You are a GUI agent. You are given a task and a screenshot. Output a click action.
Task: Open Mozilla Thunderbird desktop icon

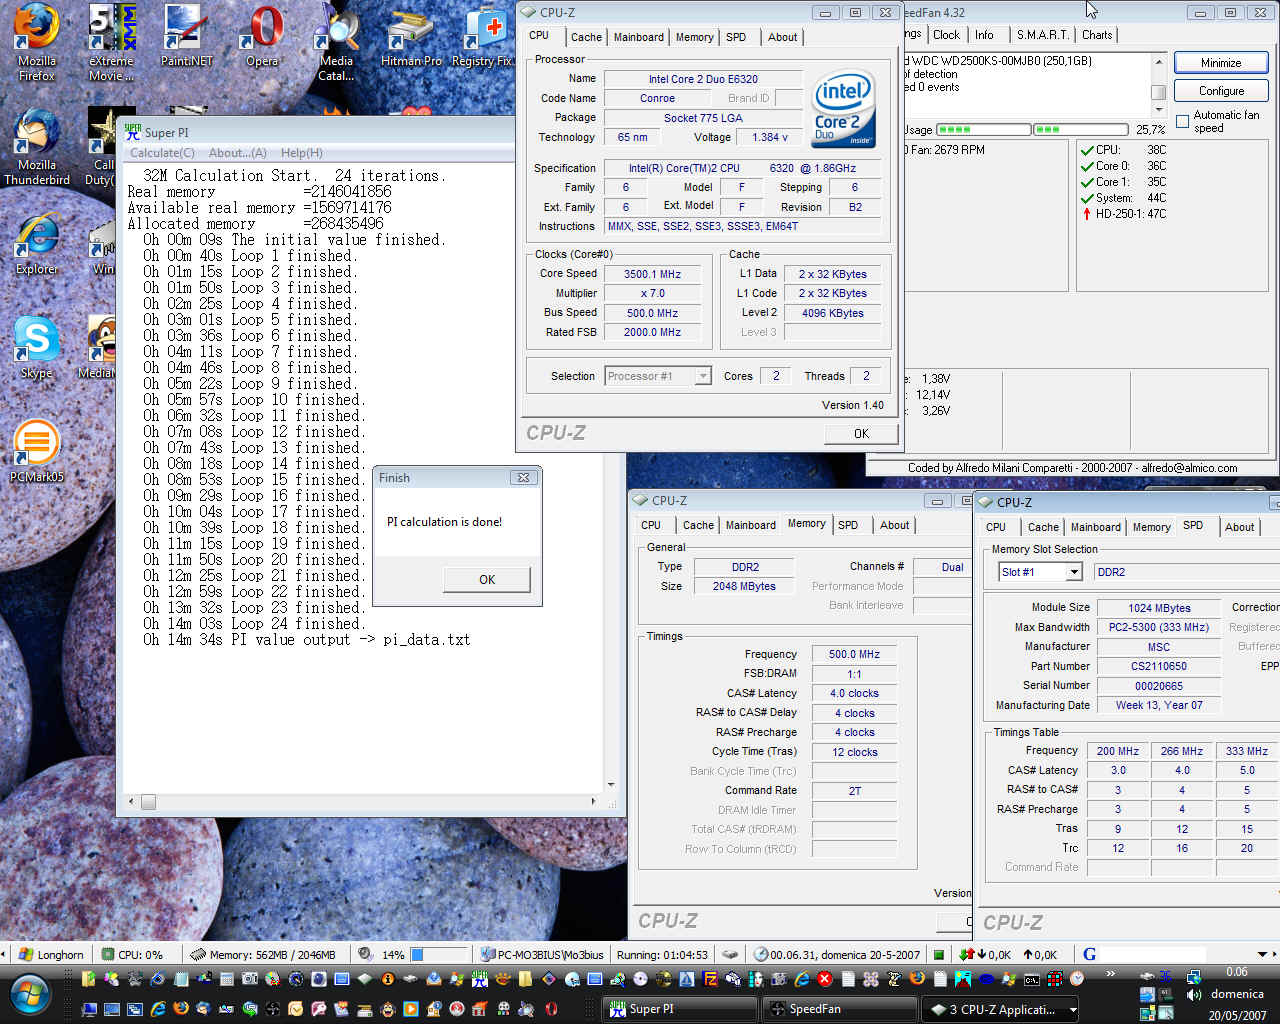pyautogui.click(x=37, y=146)
